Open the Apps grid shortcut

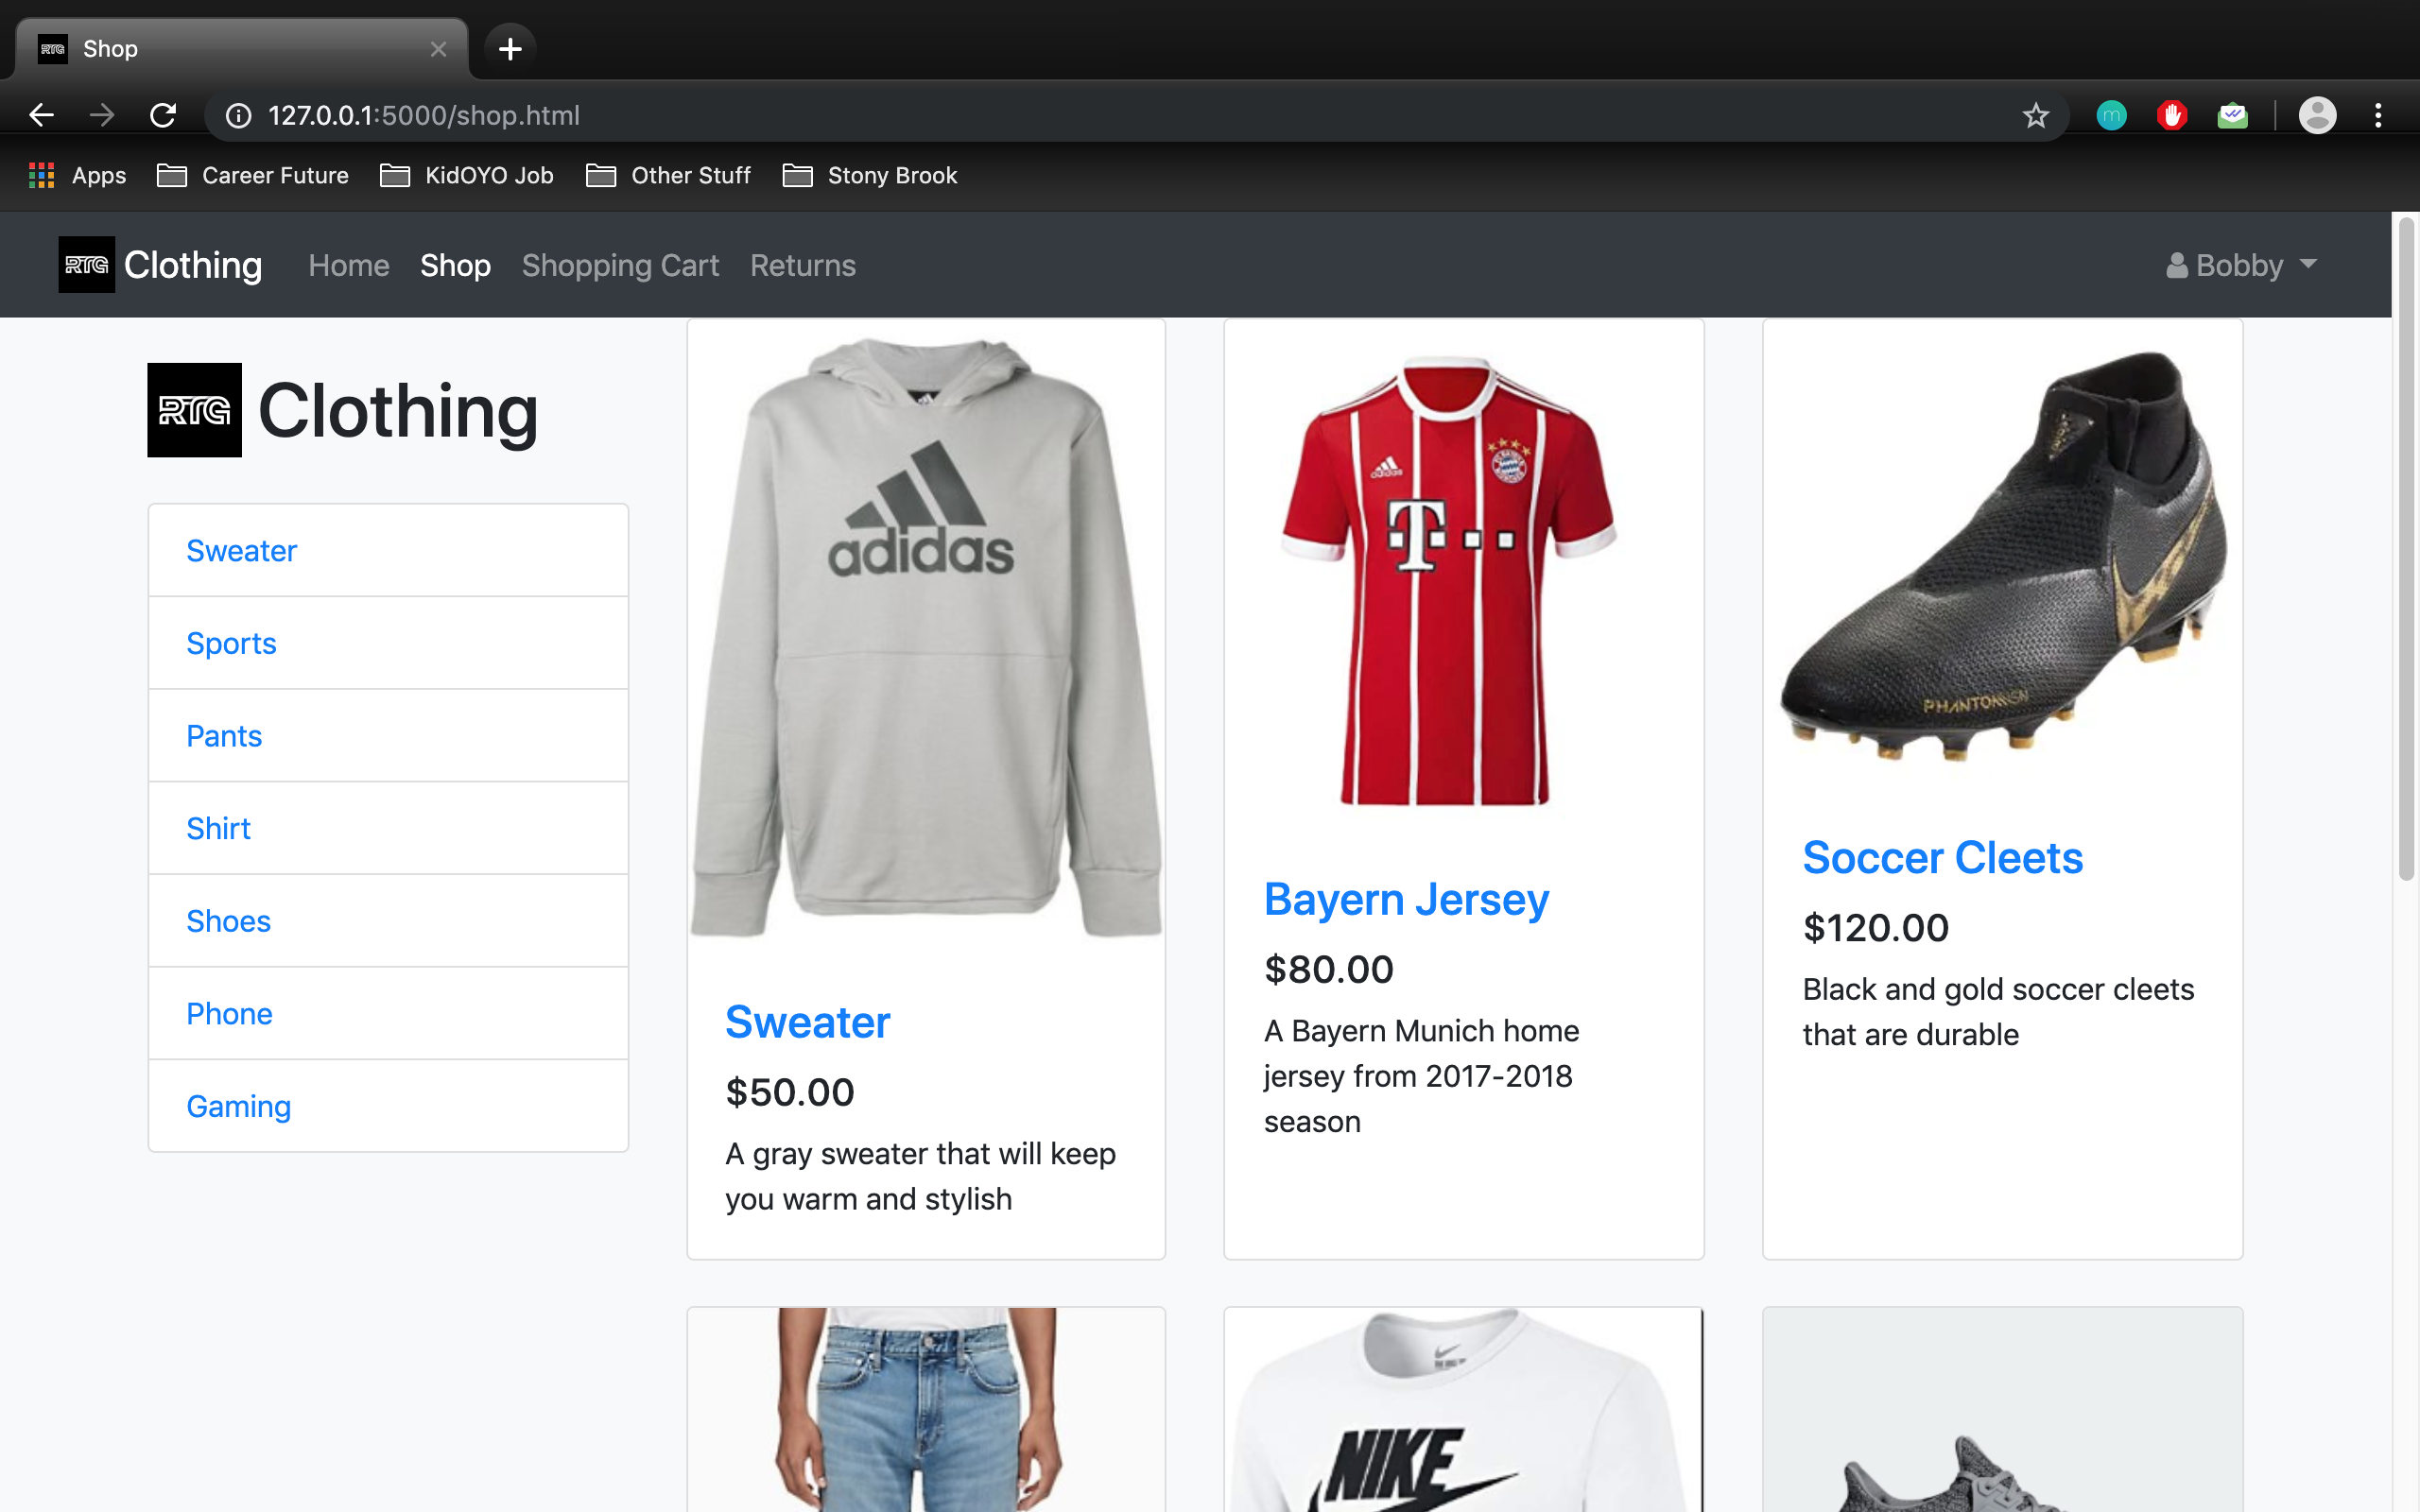[x=77, y=176]
